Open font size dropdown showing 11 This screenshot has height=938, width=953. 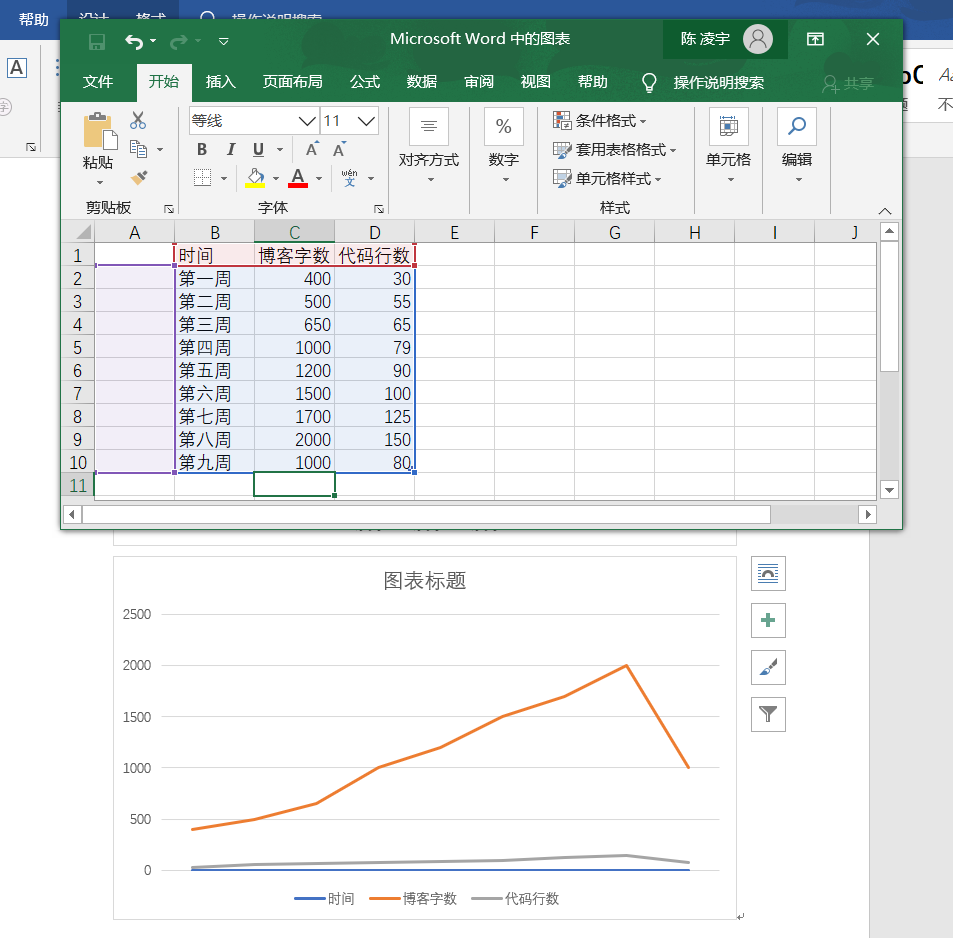tap(349, 121)
